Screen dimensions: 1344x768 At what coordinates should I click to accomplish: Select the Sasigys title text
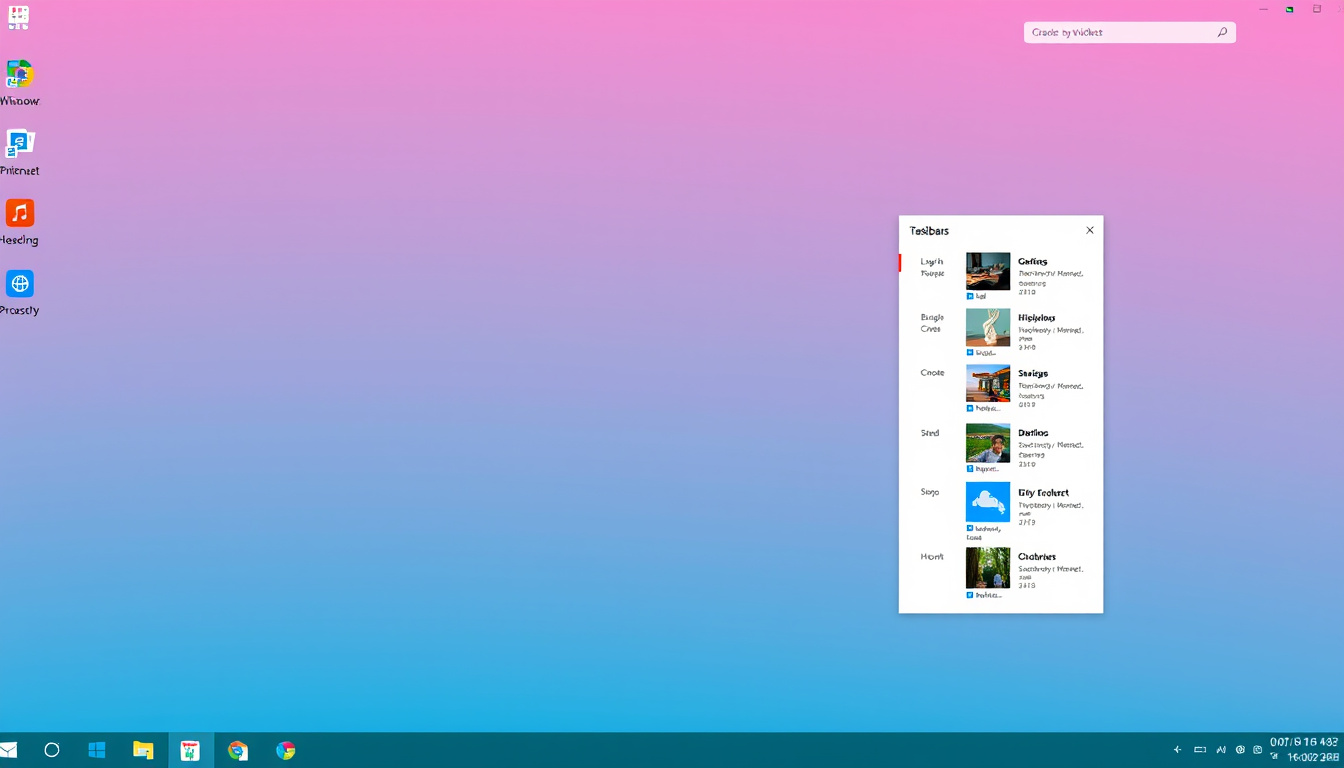click(x=1033, y=373)
